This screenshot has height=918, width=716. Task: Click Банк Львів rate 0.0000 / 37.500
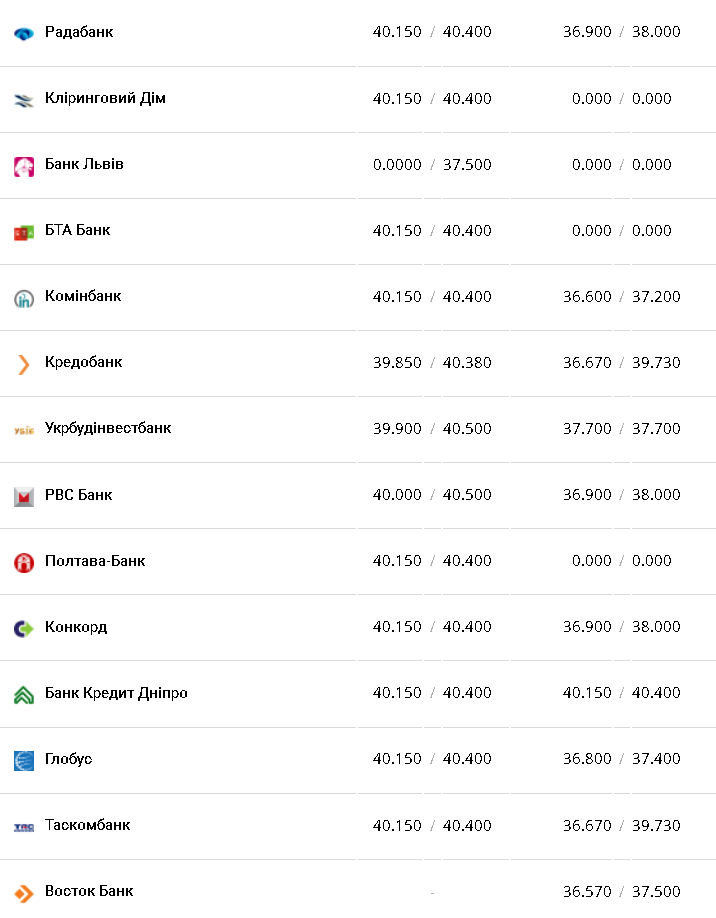(x=432, y=164)
